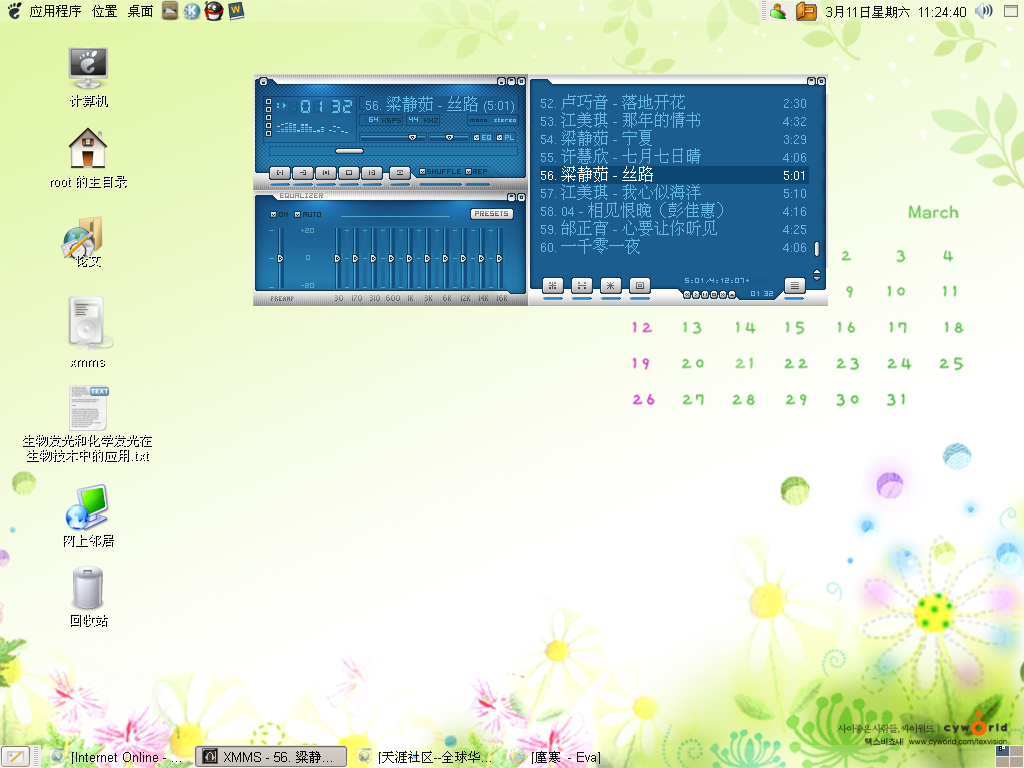Skip to next track in XMMS main window
1024x768 pixels.
372,172
